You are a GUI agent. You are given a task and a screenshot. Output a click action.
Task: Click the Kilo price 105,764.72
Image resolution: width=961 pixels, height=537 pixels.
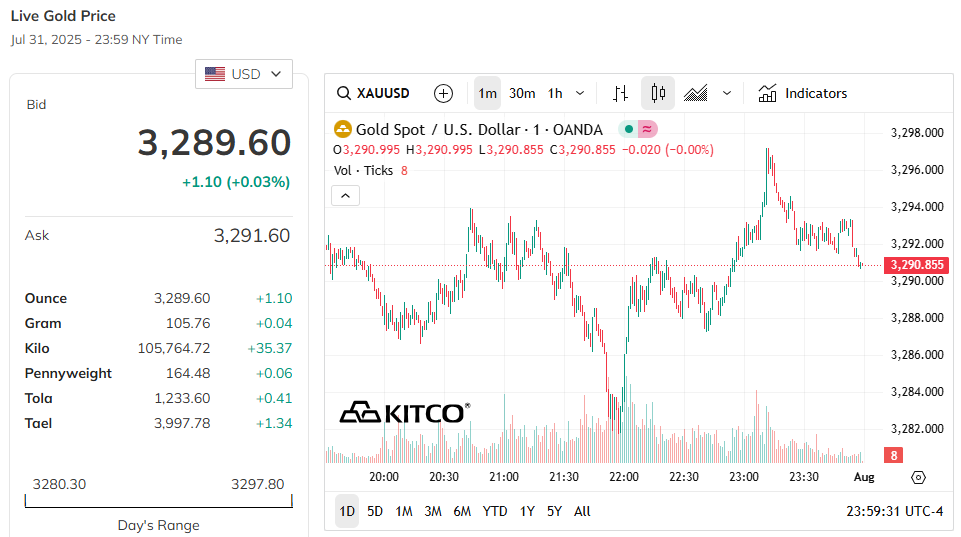click(x=174, y=348)
